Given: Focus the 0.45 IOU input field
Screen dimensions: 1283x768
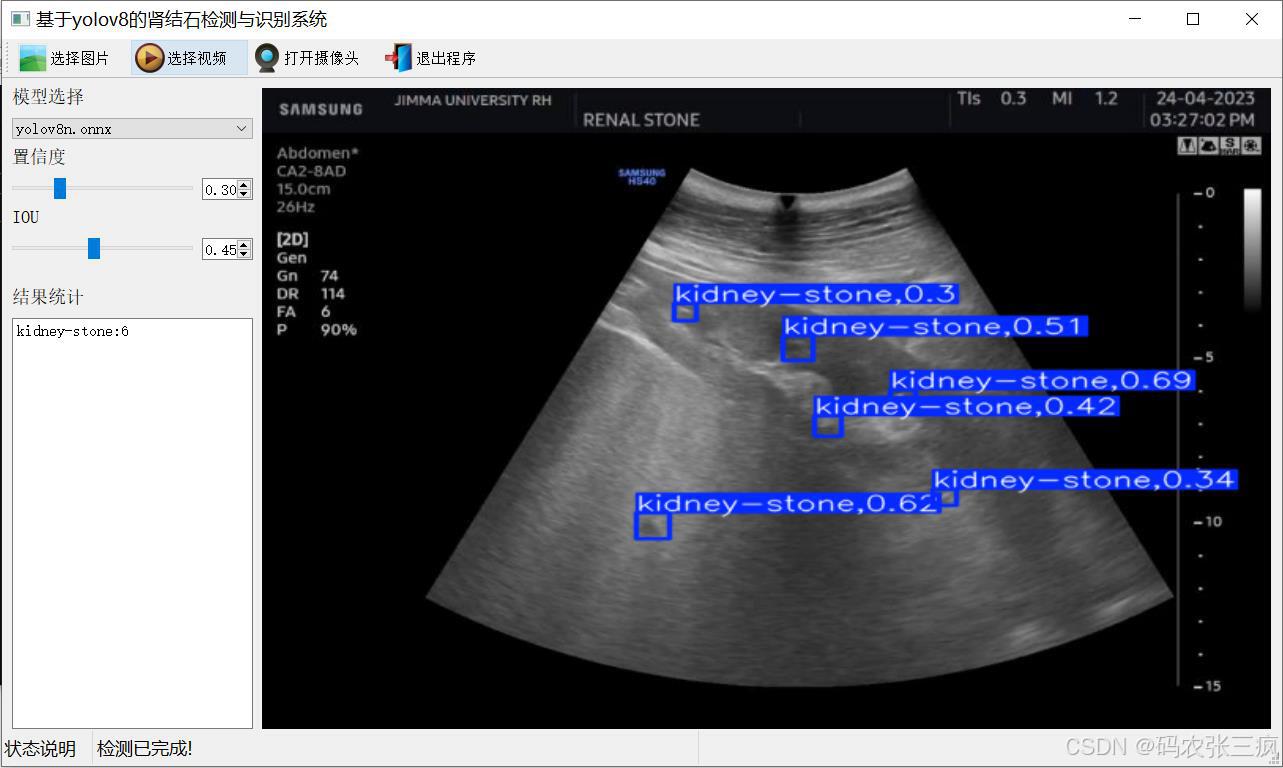Looking at the screenshot, I should tap(220, 250).
